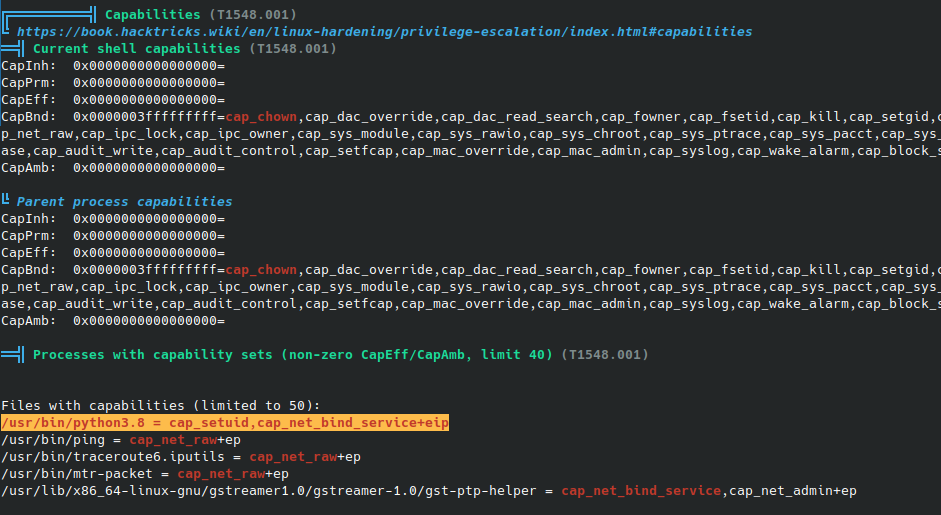Click cap_net_admin+ep on the gst-ptp-helper line
941x515 pixels.
pos(793,491)
